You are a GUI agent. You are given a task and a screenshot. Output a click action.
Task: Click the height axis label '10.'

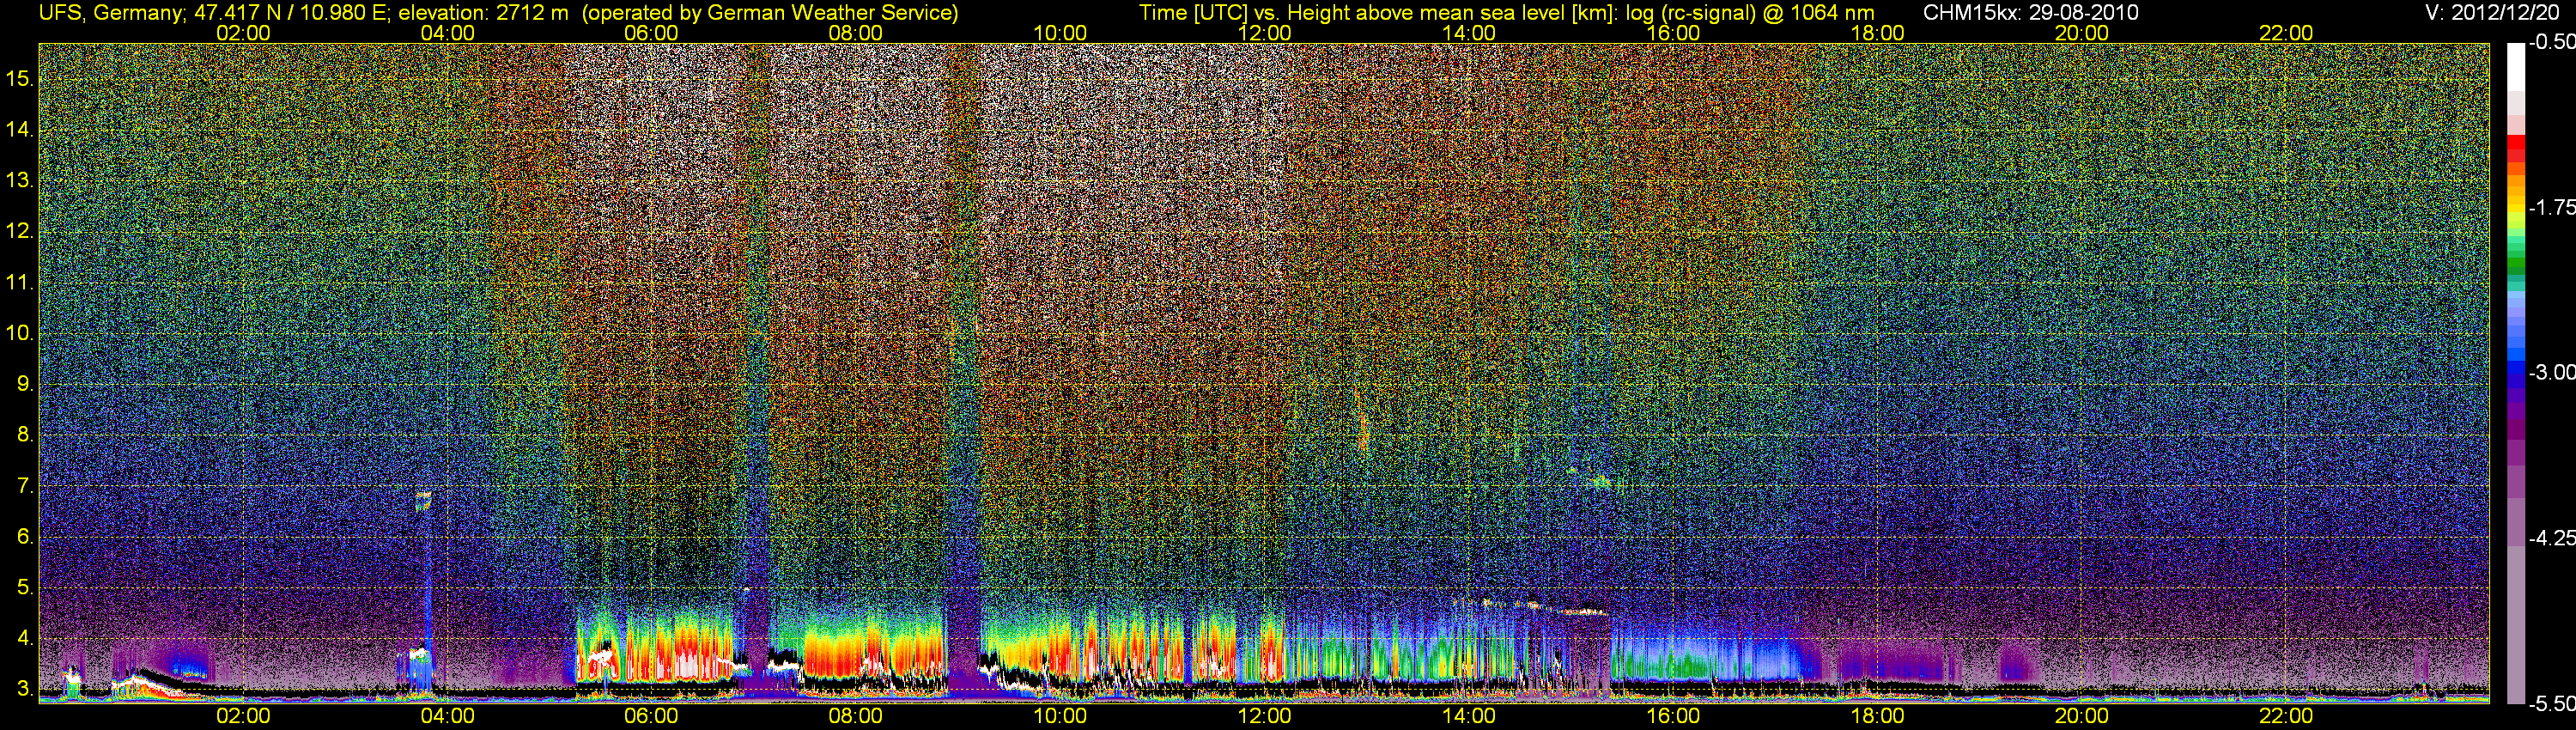[20, 333]
